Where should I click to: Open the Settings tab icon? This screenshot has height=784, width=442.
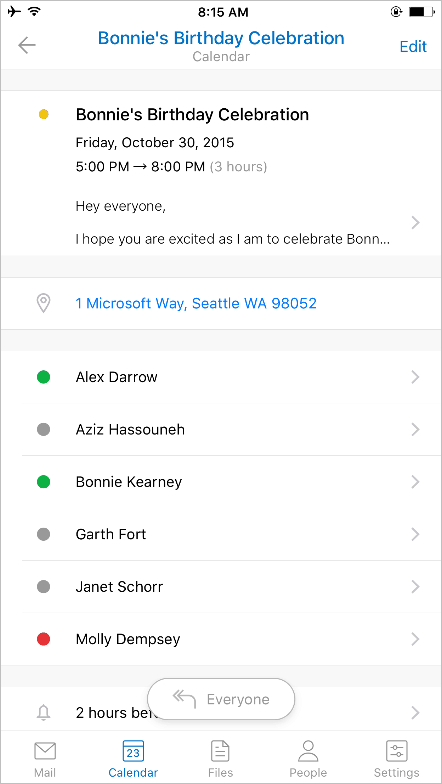point(397,751)
